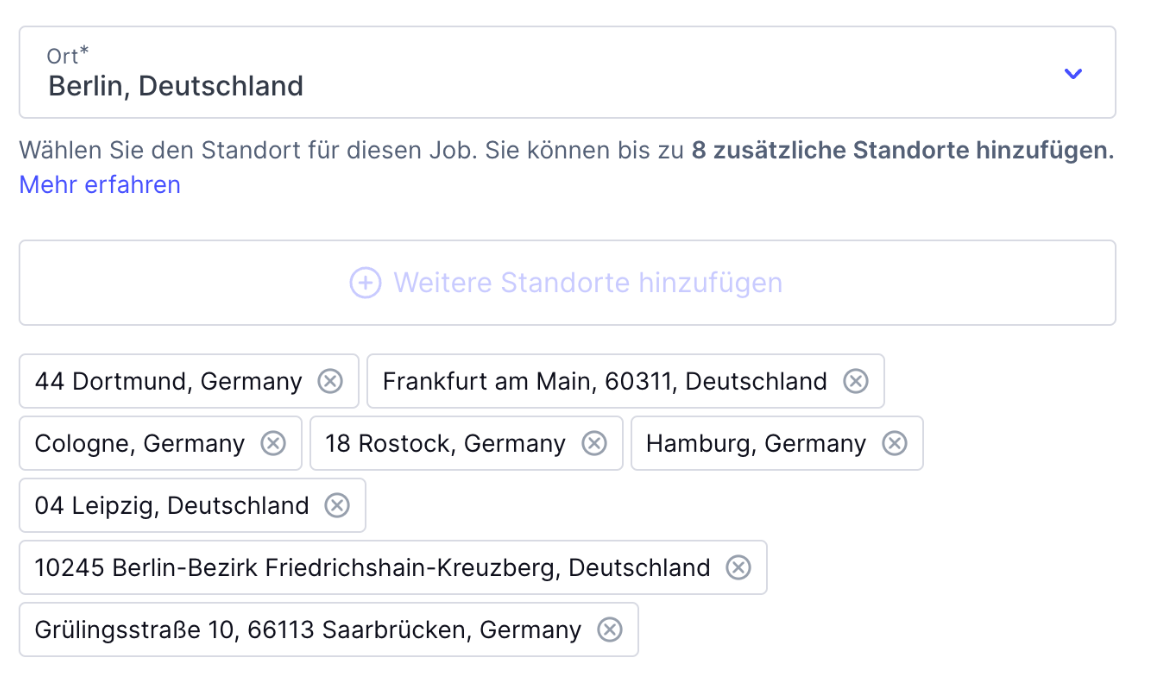This screenshot has width=1157, height=676.
Task: Click the Frankfurt am Main chip text
Action: click(604, 381)
